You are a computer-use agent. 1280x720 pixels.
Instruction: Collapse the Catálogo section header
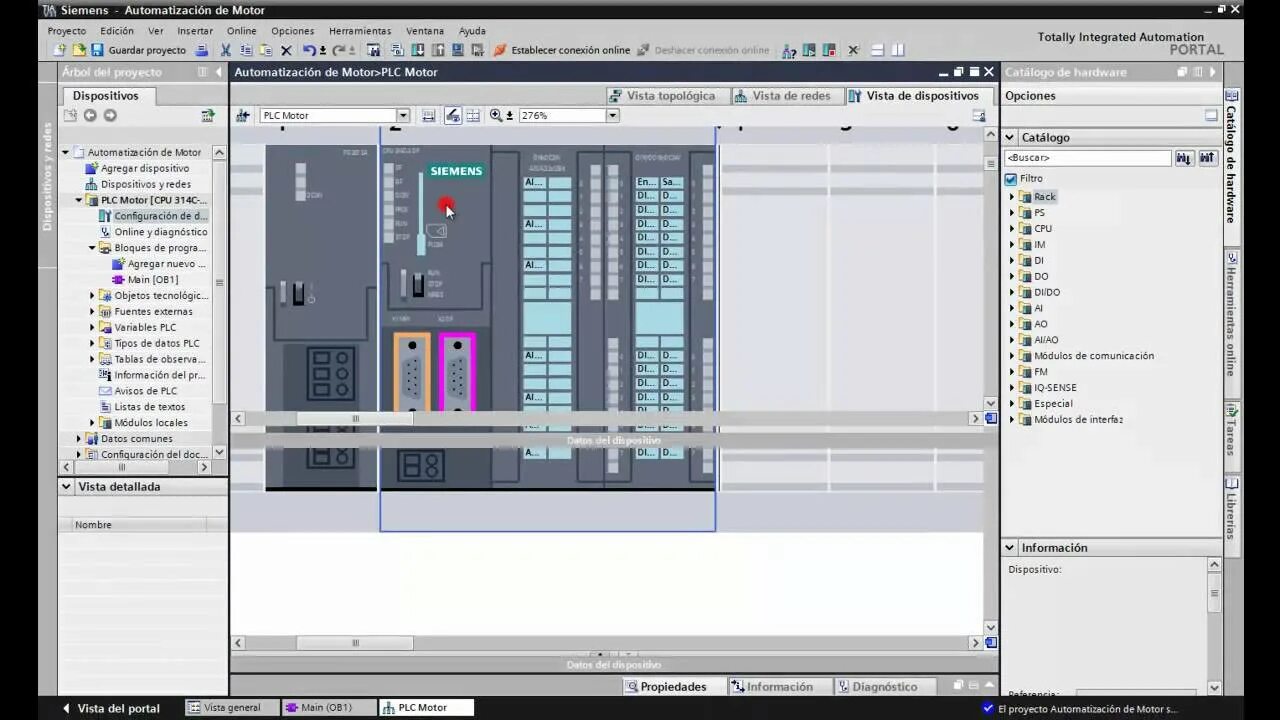point(1010,138)
